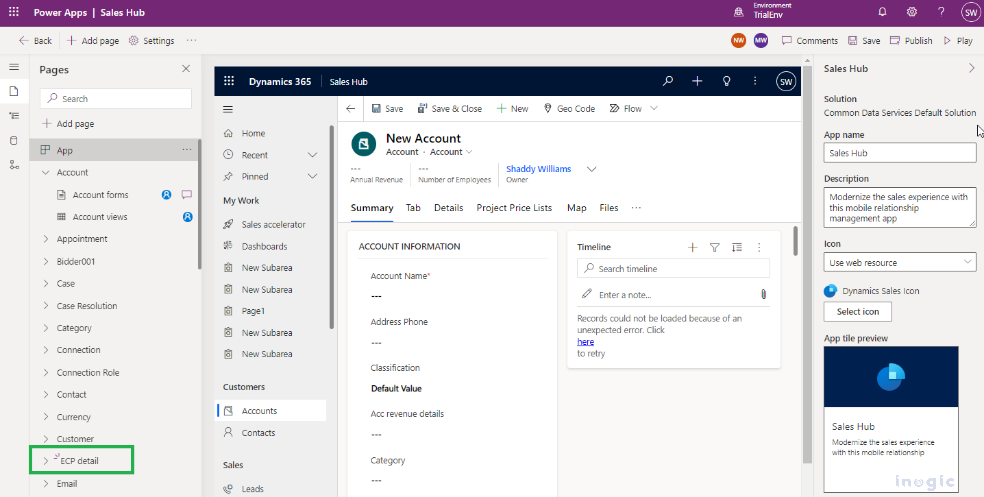Close the Pages panel

[x=186, y=68]
